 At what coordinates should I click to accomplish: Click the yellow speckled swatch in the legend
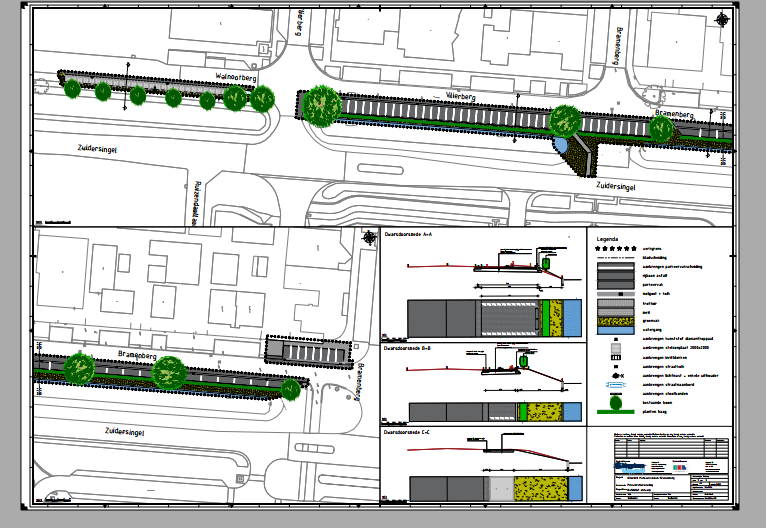(x=616, y=320)
